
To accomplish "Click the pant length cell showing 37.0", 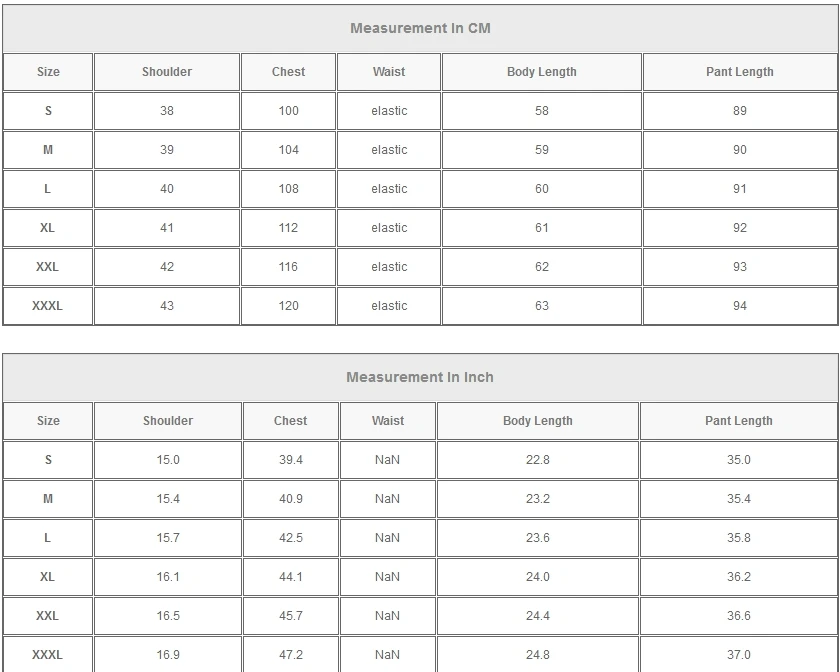I will [739, 655].
